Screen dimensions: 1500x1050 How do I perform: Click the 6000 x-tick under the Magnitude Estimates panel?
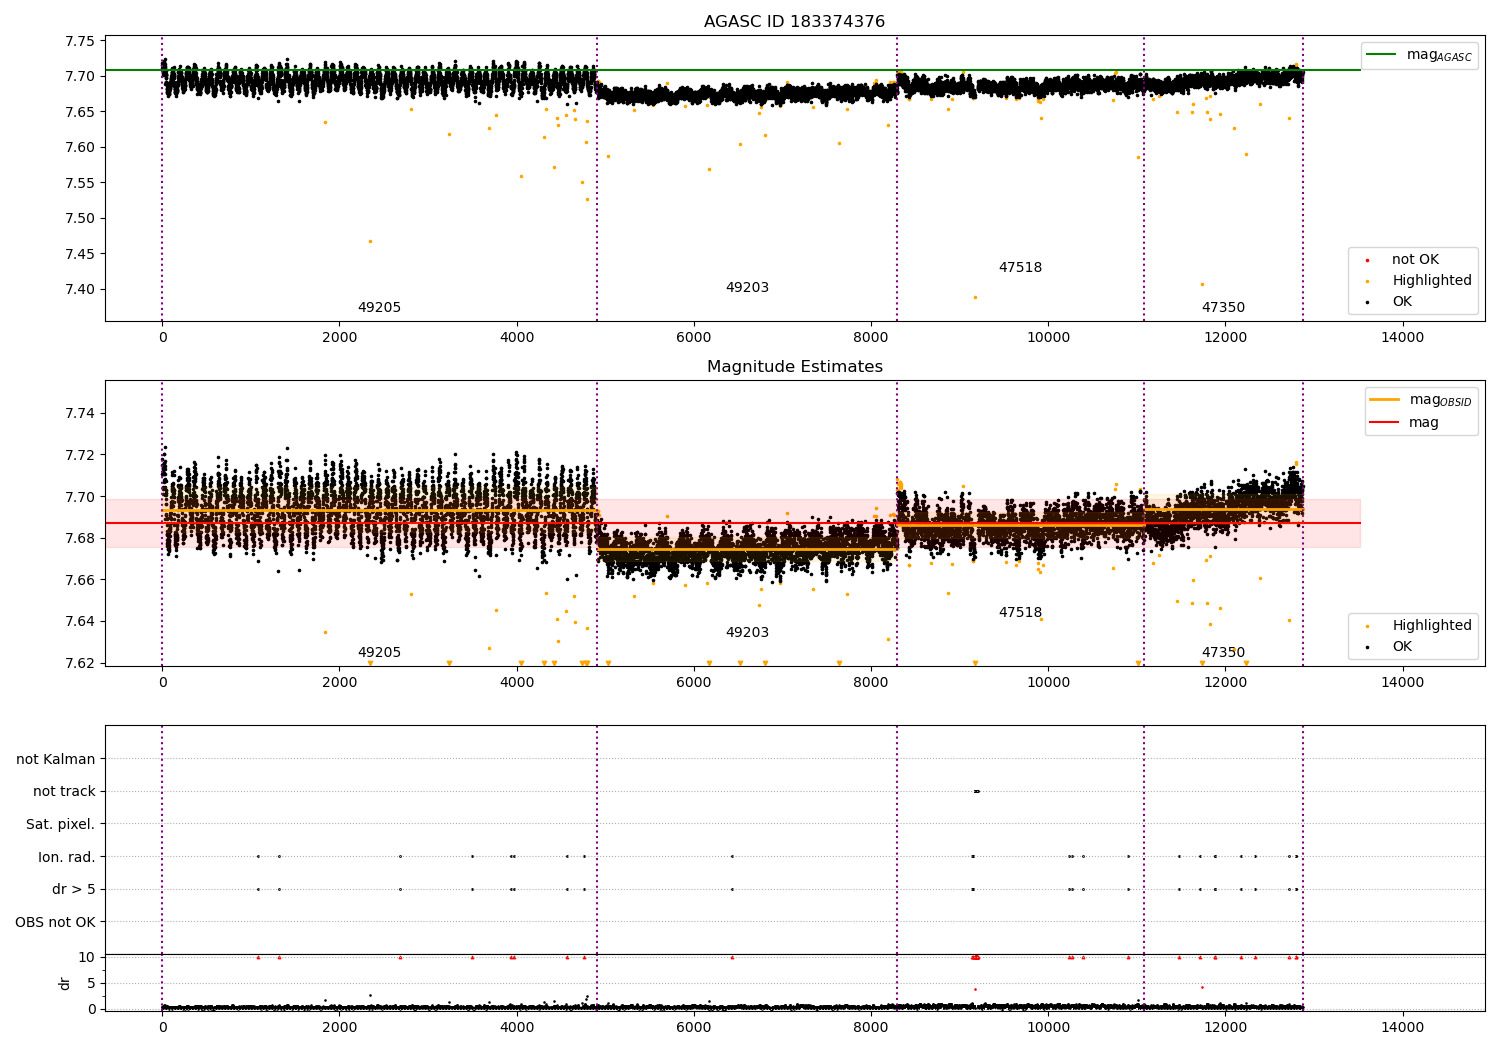point(694,683)
